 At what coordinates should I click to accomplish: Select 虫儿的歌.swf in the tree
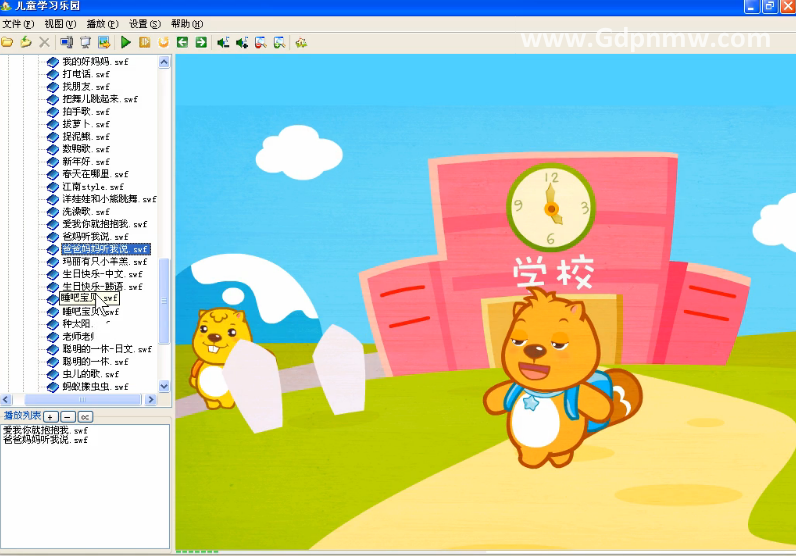click(90, 374)
